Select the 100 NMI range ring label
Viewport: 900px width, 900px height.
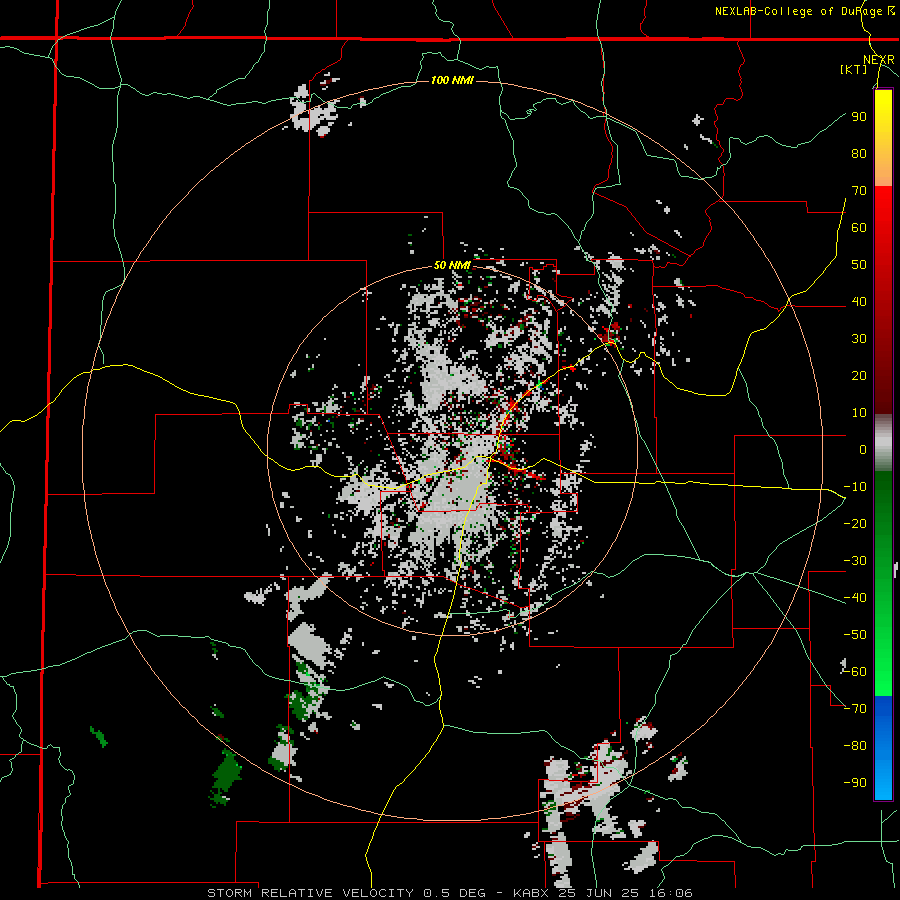(452, 80)
